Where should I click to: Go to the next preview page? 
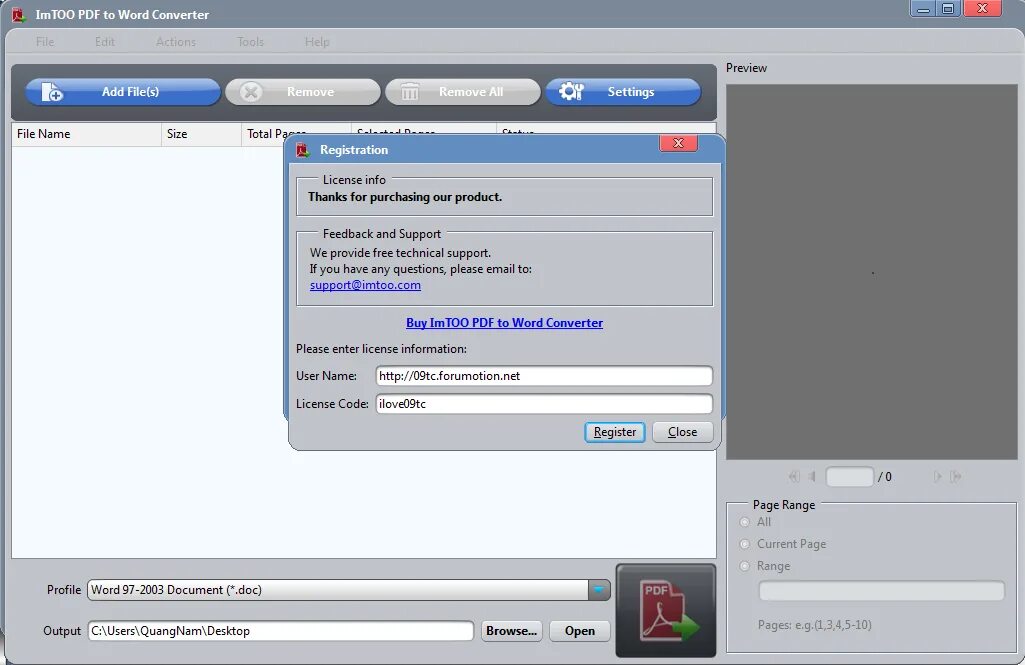(x=937, y=477)
